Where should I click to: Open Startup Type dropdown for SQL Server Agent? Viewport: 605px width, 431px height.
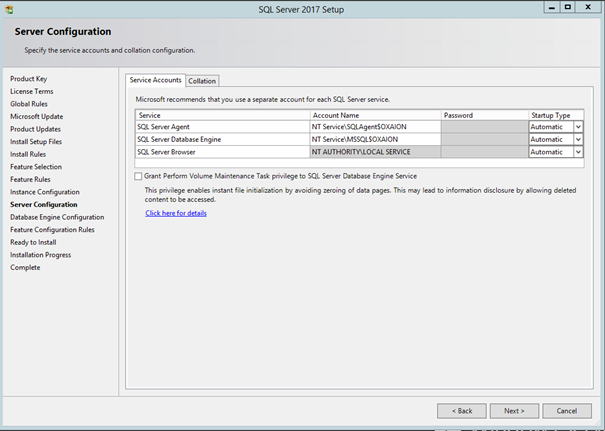pos(578,127)
